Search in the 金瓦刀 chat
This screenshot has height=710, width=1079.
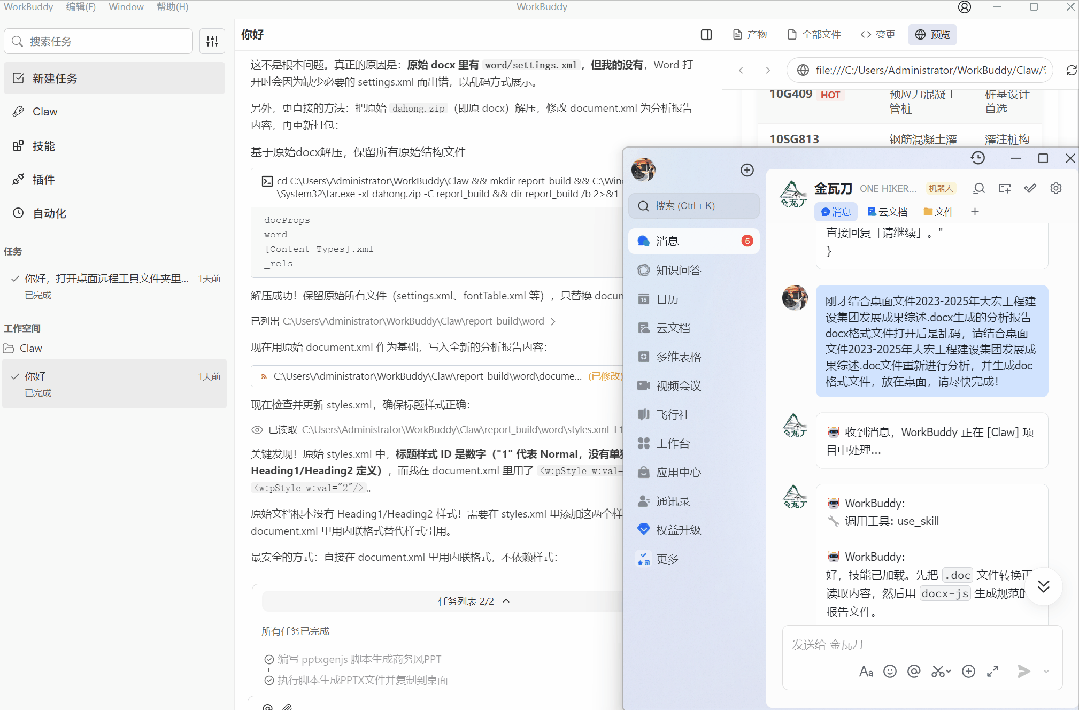coord(979,189)
